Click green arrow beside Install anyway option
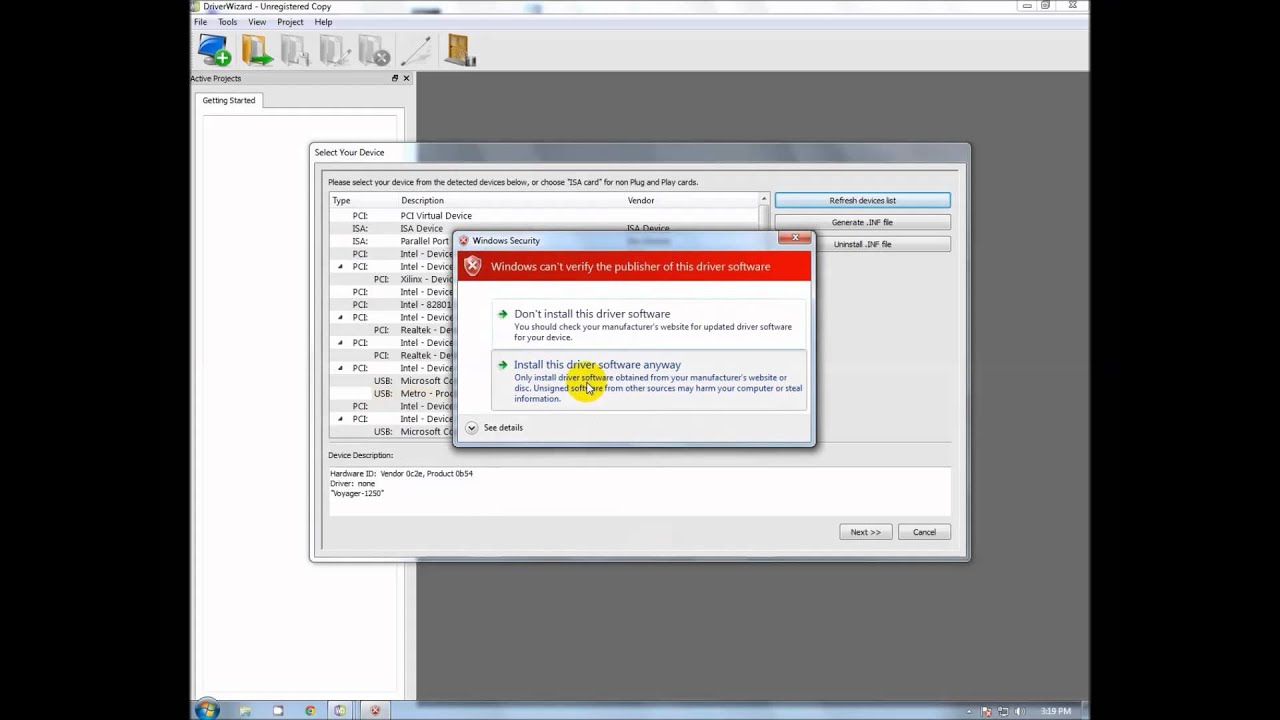 click(503, 365)
